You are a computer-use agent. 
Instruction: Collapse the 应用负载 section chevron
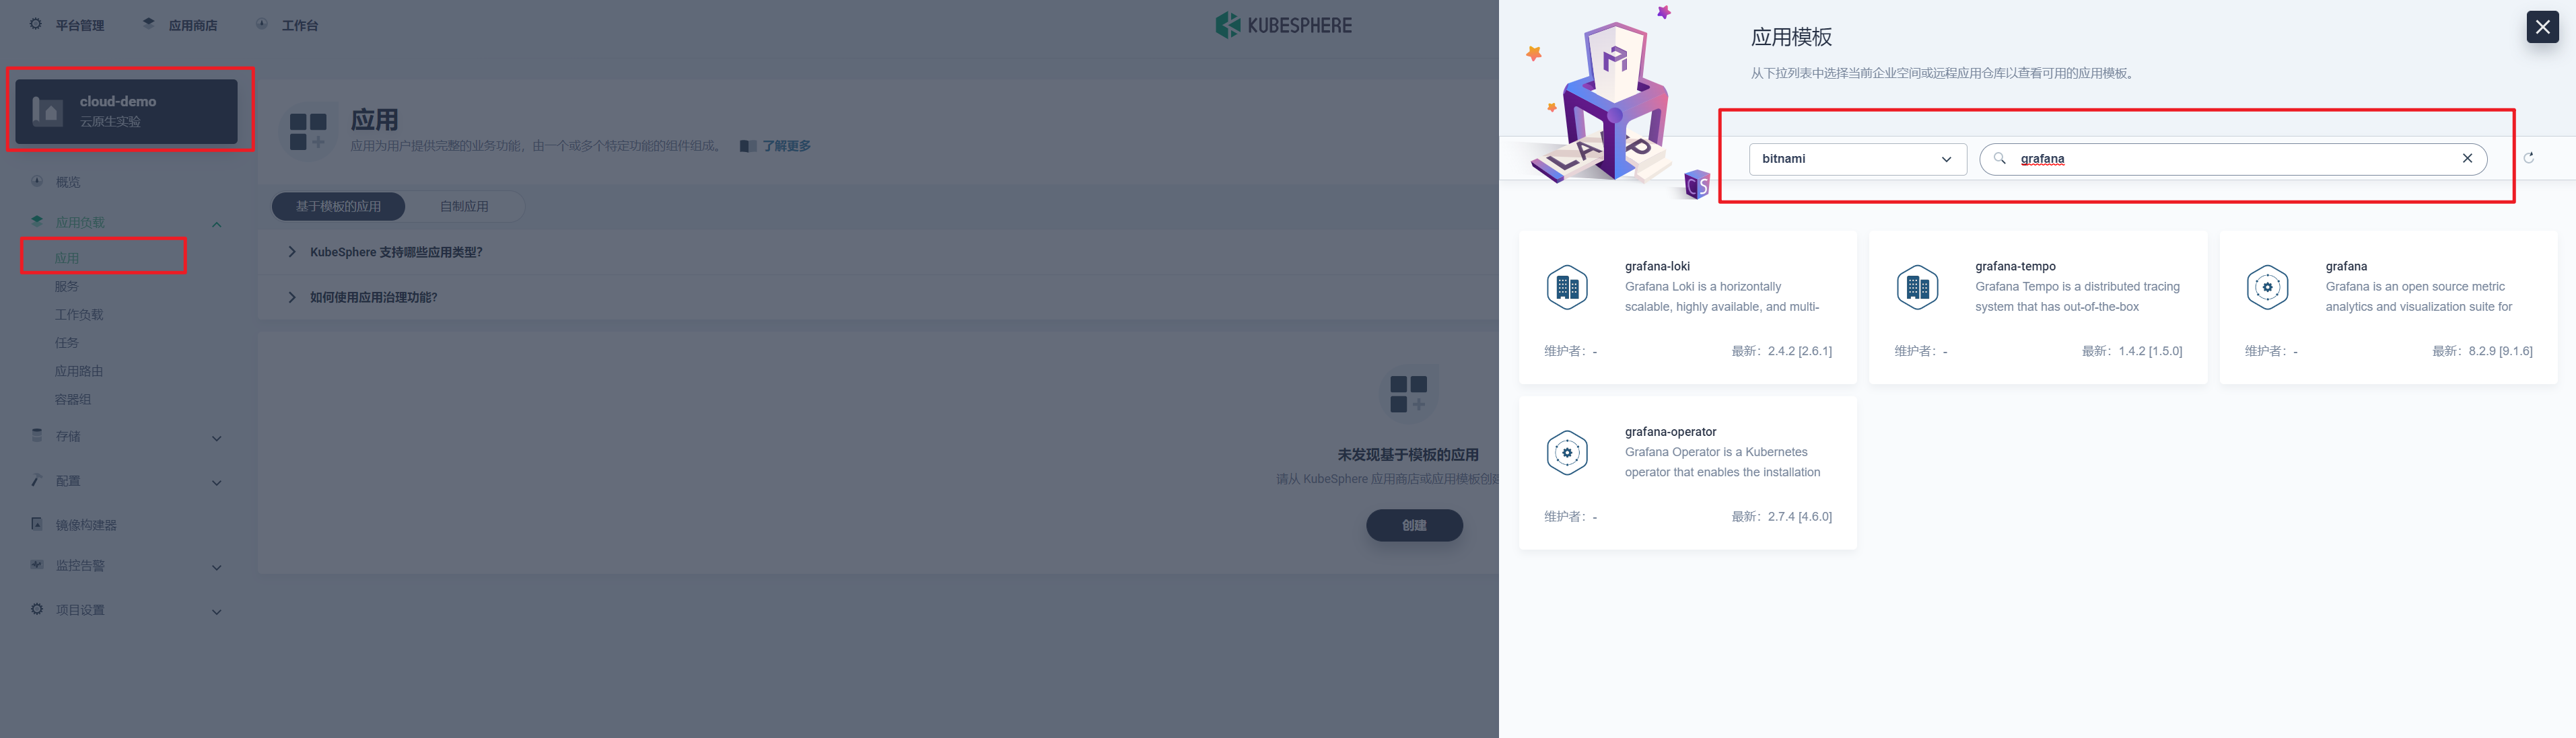[x=216, y=224]
